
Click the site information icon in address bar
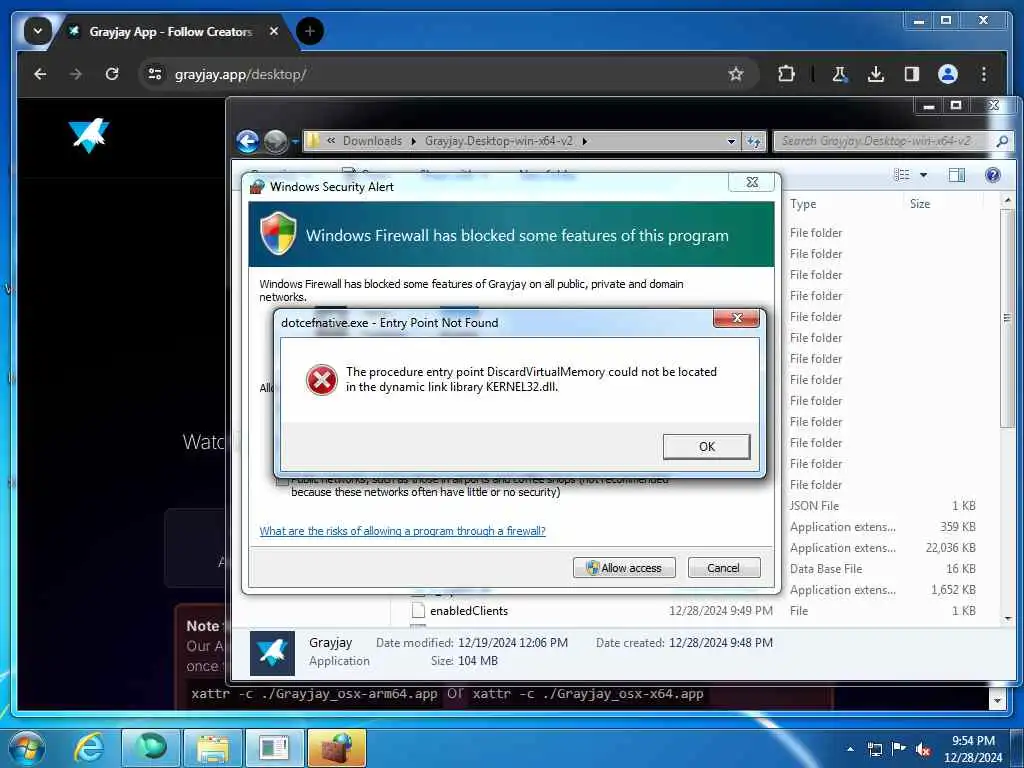155,74
